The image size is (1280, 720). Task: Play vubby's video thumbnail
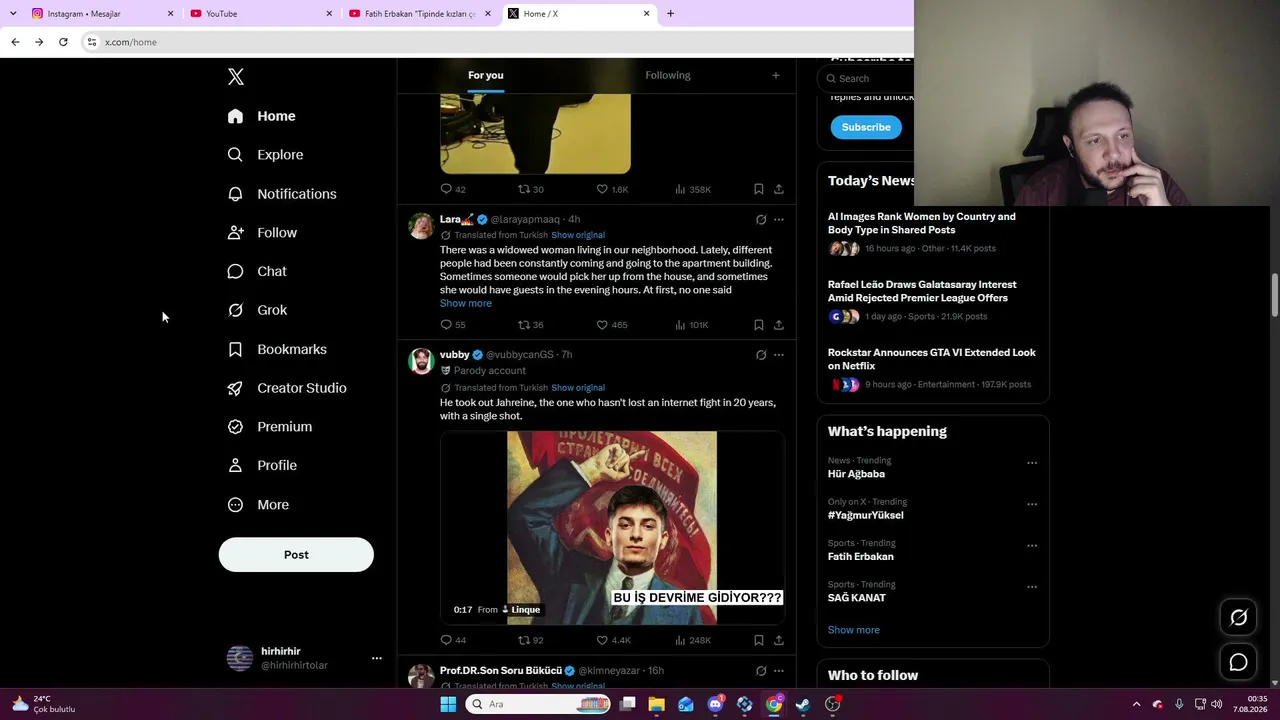click(612, 528)
